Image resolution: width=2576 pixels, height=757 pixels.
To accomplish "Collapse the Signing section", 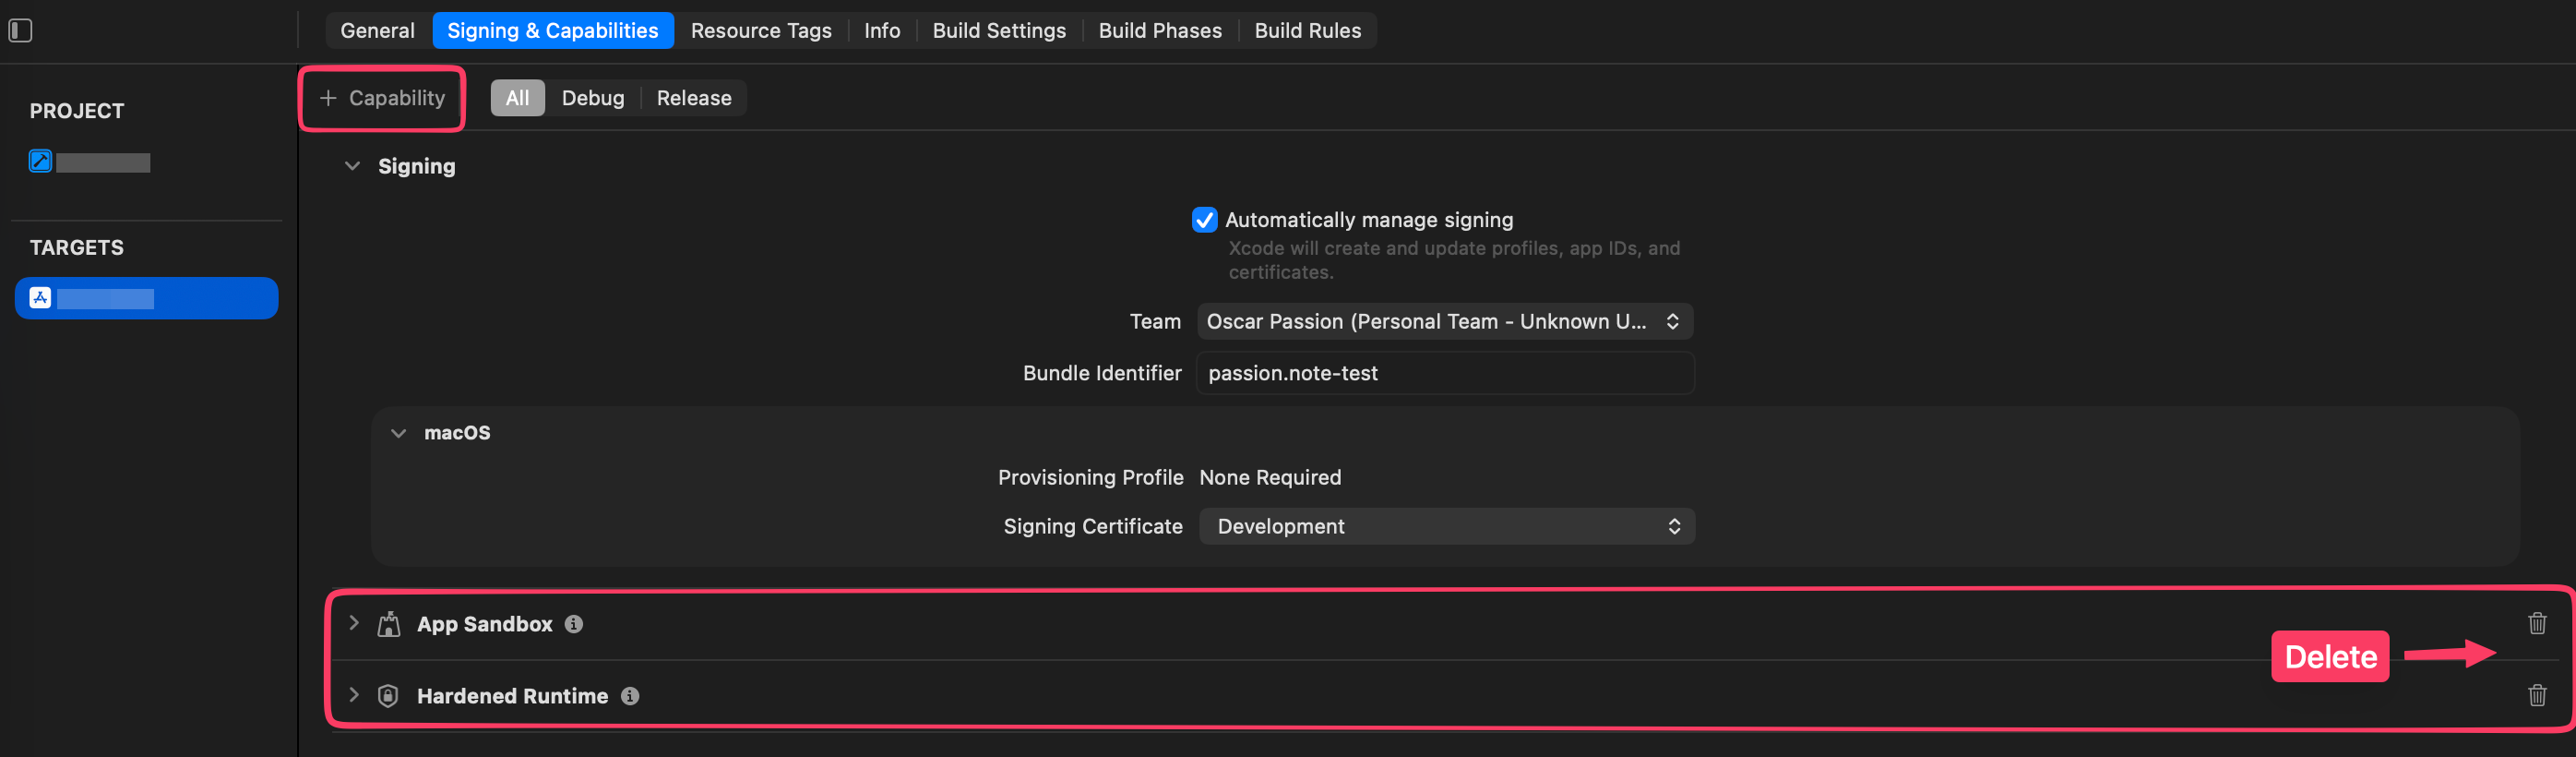I will pyautogui.click(x=352, y=166).
